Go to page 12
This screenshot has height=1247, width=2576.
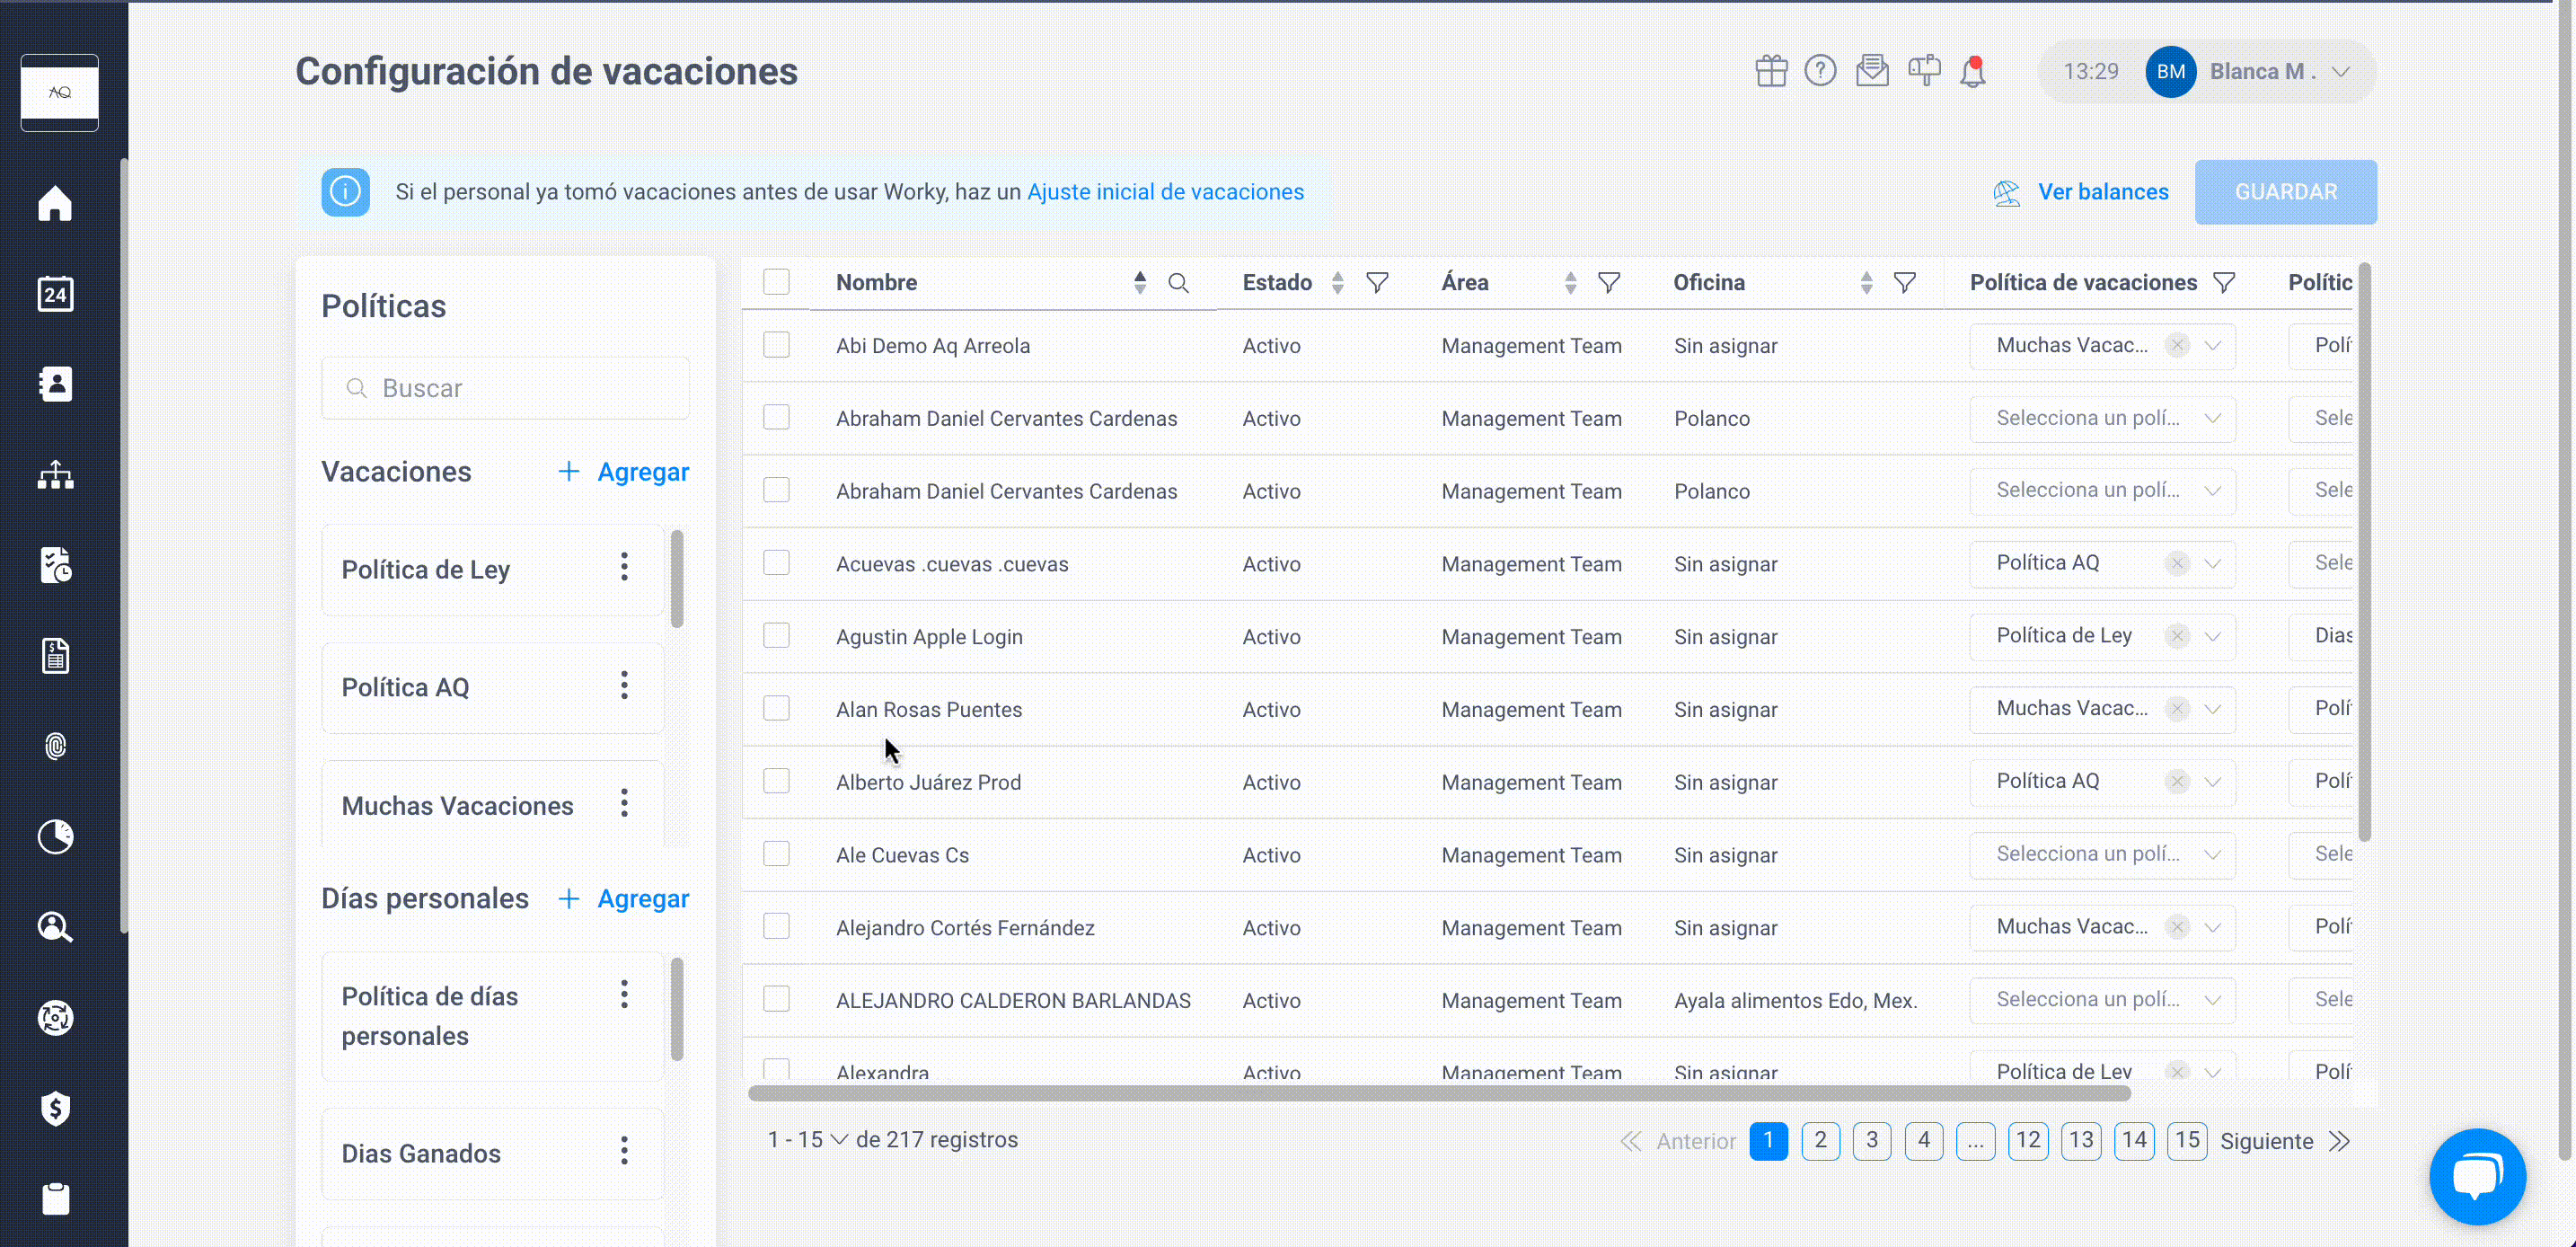point(2027,1141)
